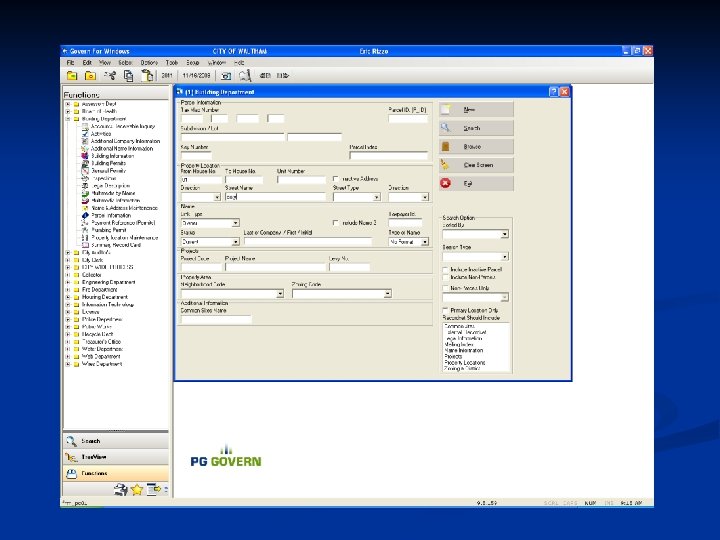
Task: Click the second yellow folder toolbar icon
Action: 90,76
